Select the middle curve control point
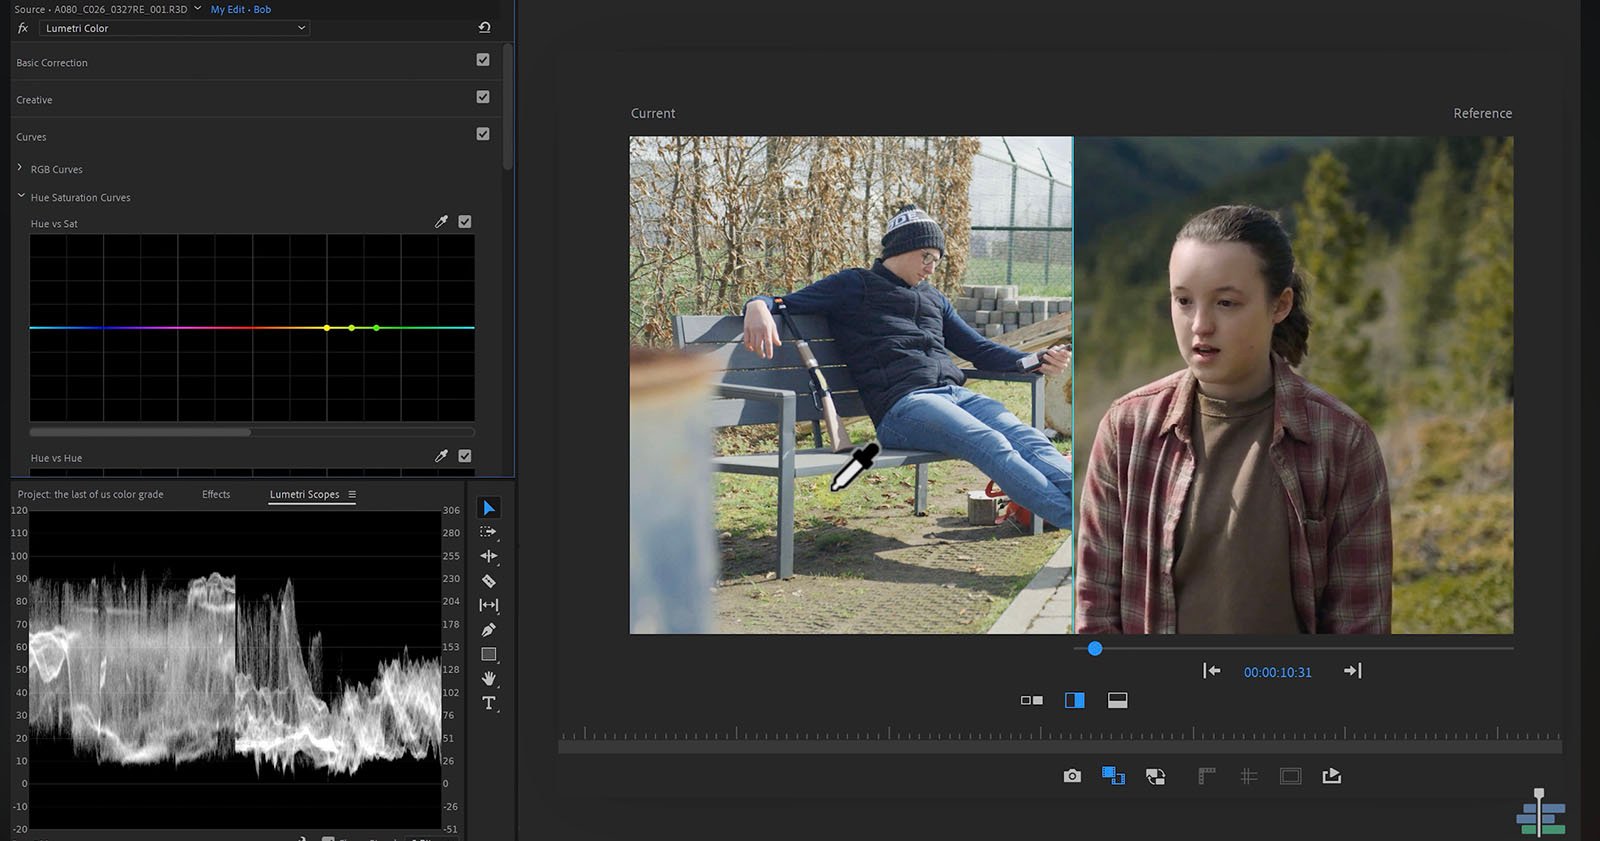The image size is (1600, 841). point(351,328)
